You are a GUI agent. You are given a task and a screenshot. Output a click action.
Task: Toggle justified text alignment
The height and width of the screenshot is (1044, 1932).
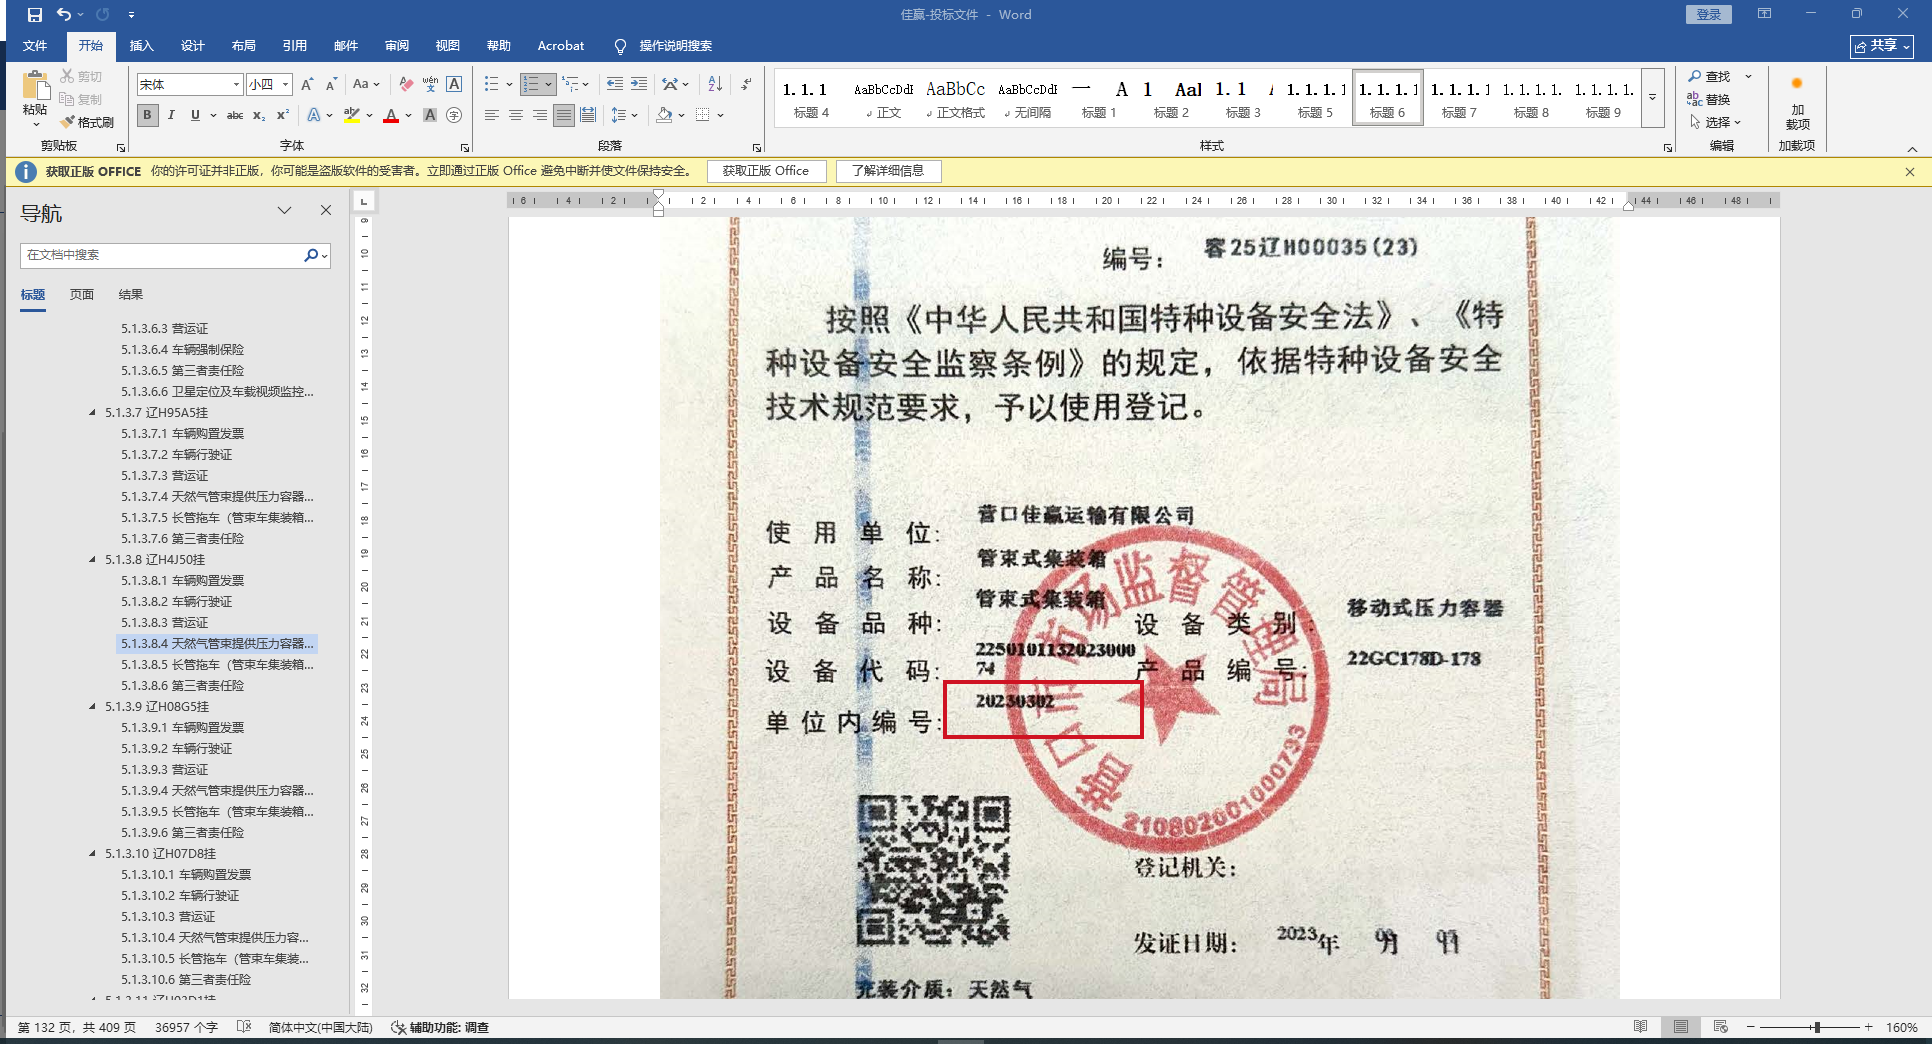click(x=564, y=115)
